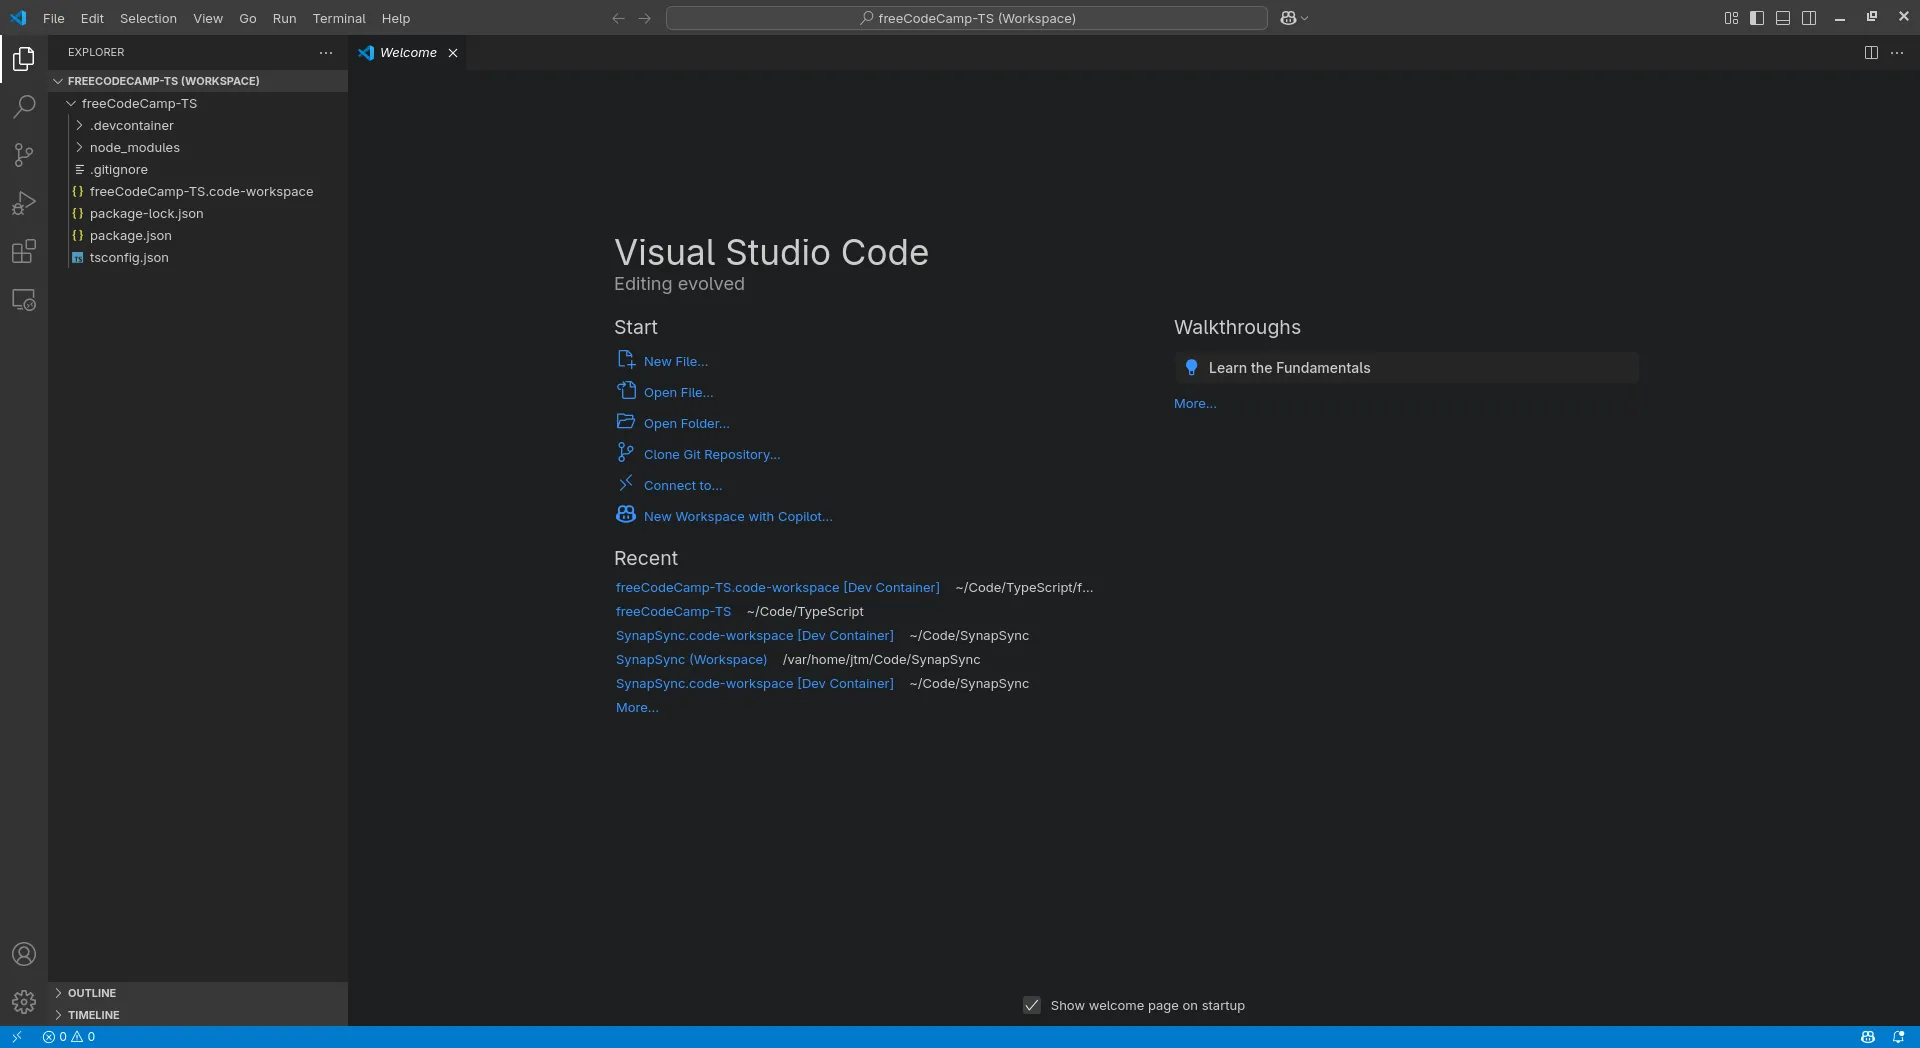The image size is (1920, 1048).
Task: Expand the OUTLINE section
Action: [x=90, y=992]
